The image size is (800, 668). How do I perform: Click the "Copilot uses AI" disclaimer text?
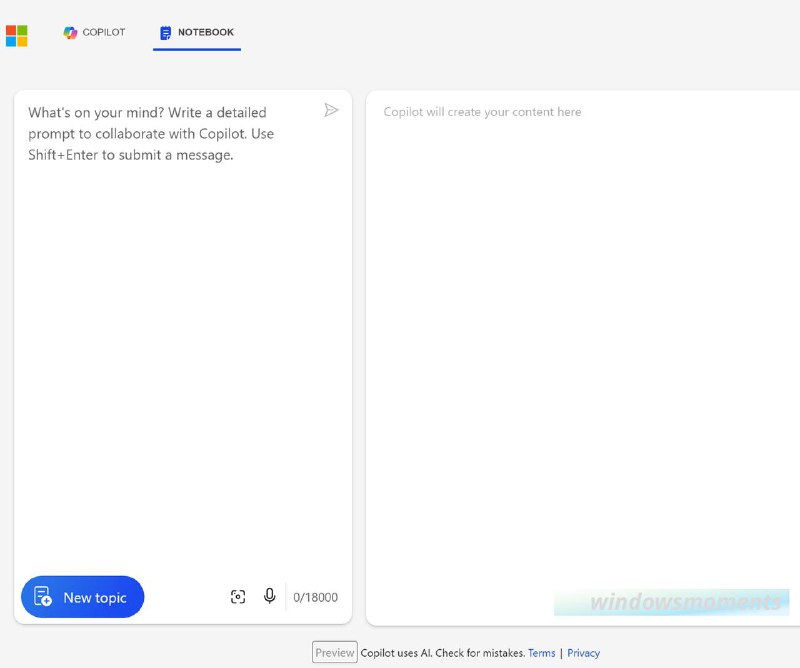pos(443,653)
